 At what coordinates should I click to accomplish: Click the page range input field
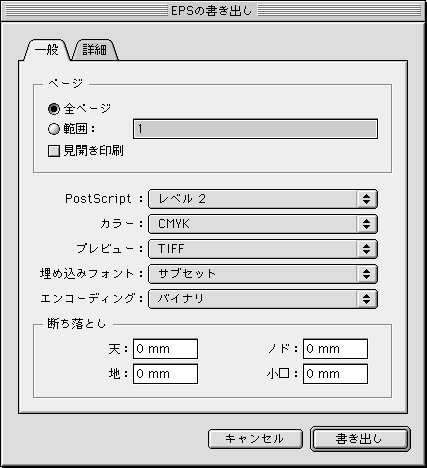click(x=255, y=129)
